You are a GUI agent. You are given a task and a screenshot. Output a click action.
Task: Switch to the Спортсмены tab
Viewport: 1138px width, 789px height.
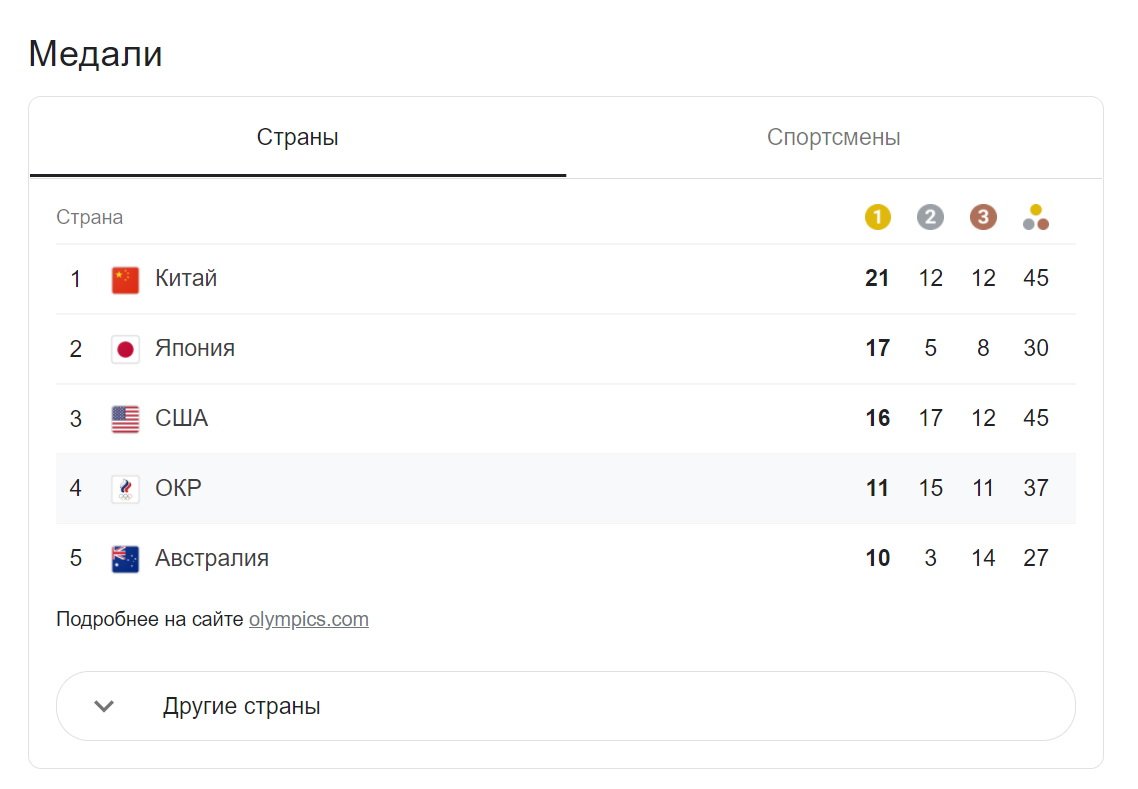point(833,137)
